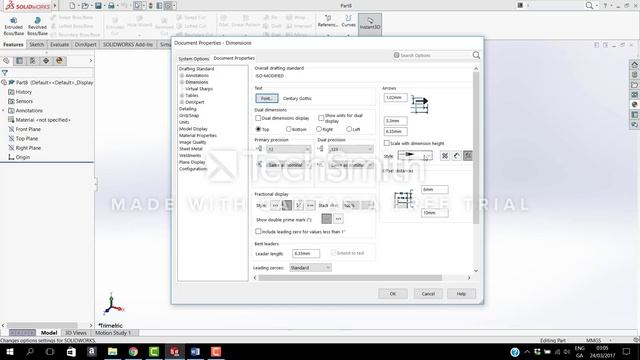Open the Evaluate ribbon tab
The width and height of the screenshot is (640, 360).
60,44
